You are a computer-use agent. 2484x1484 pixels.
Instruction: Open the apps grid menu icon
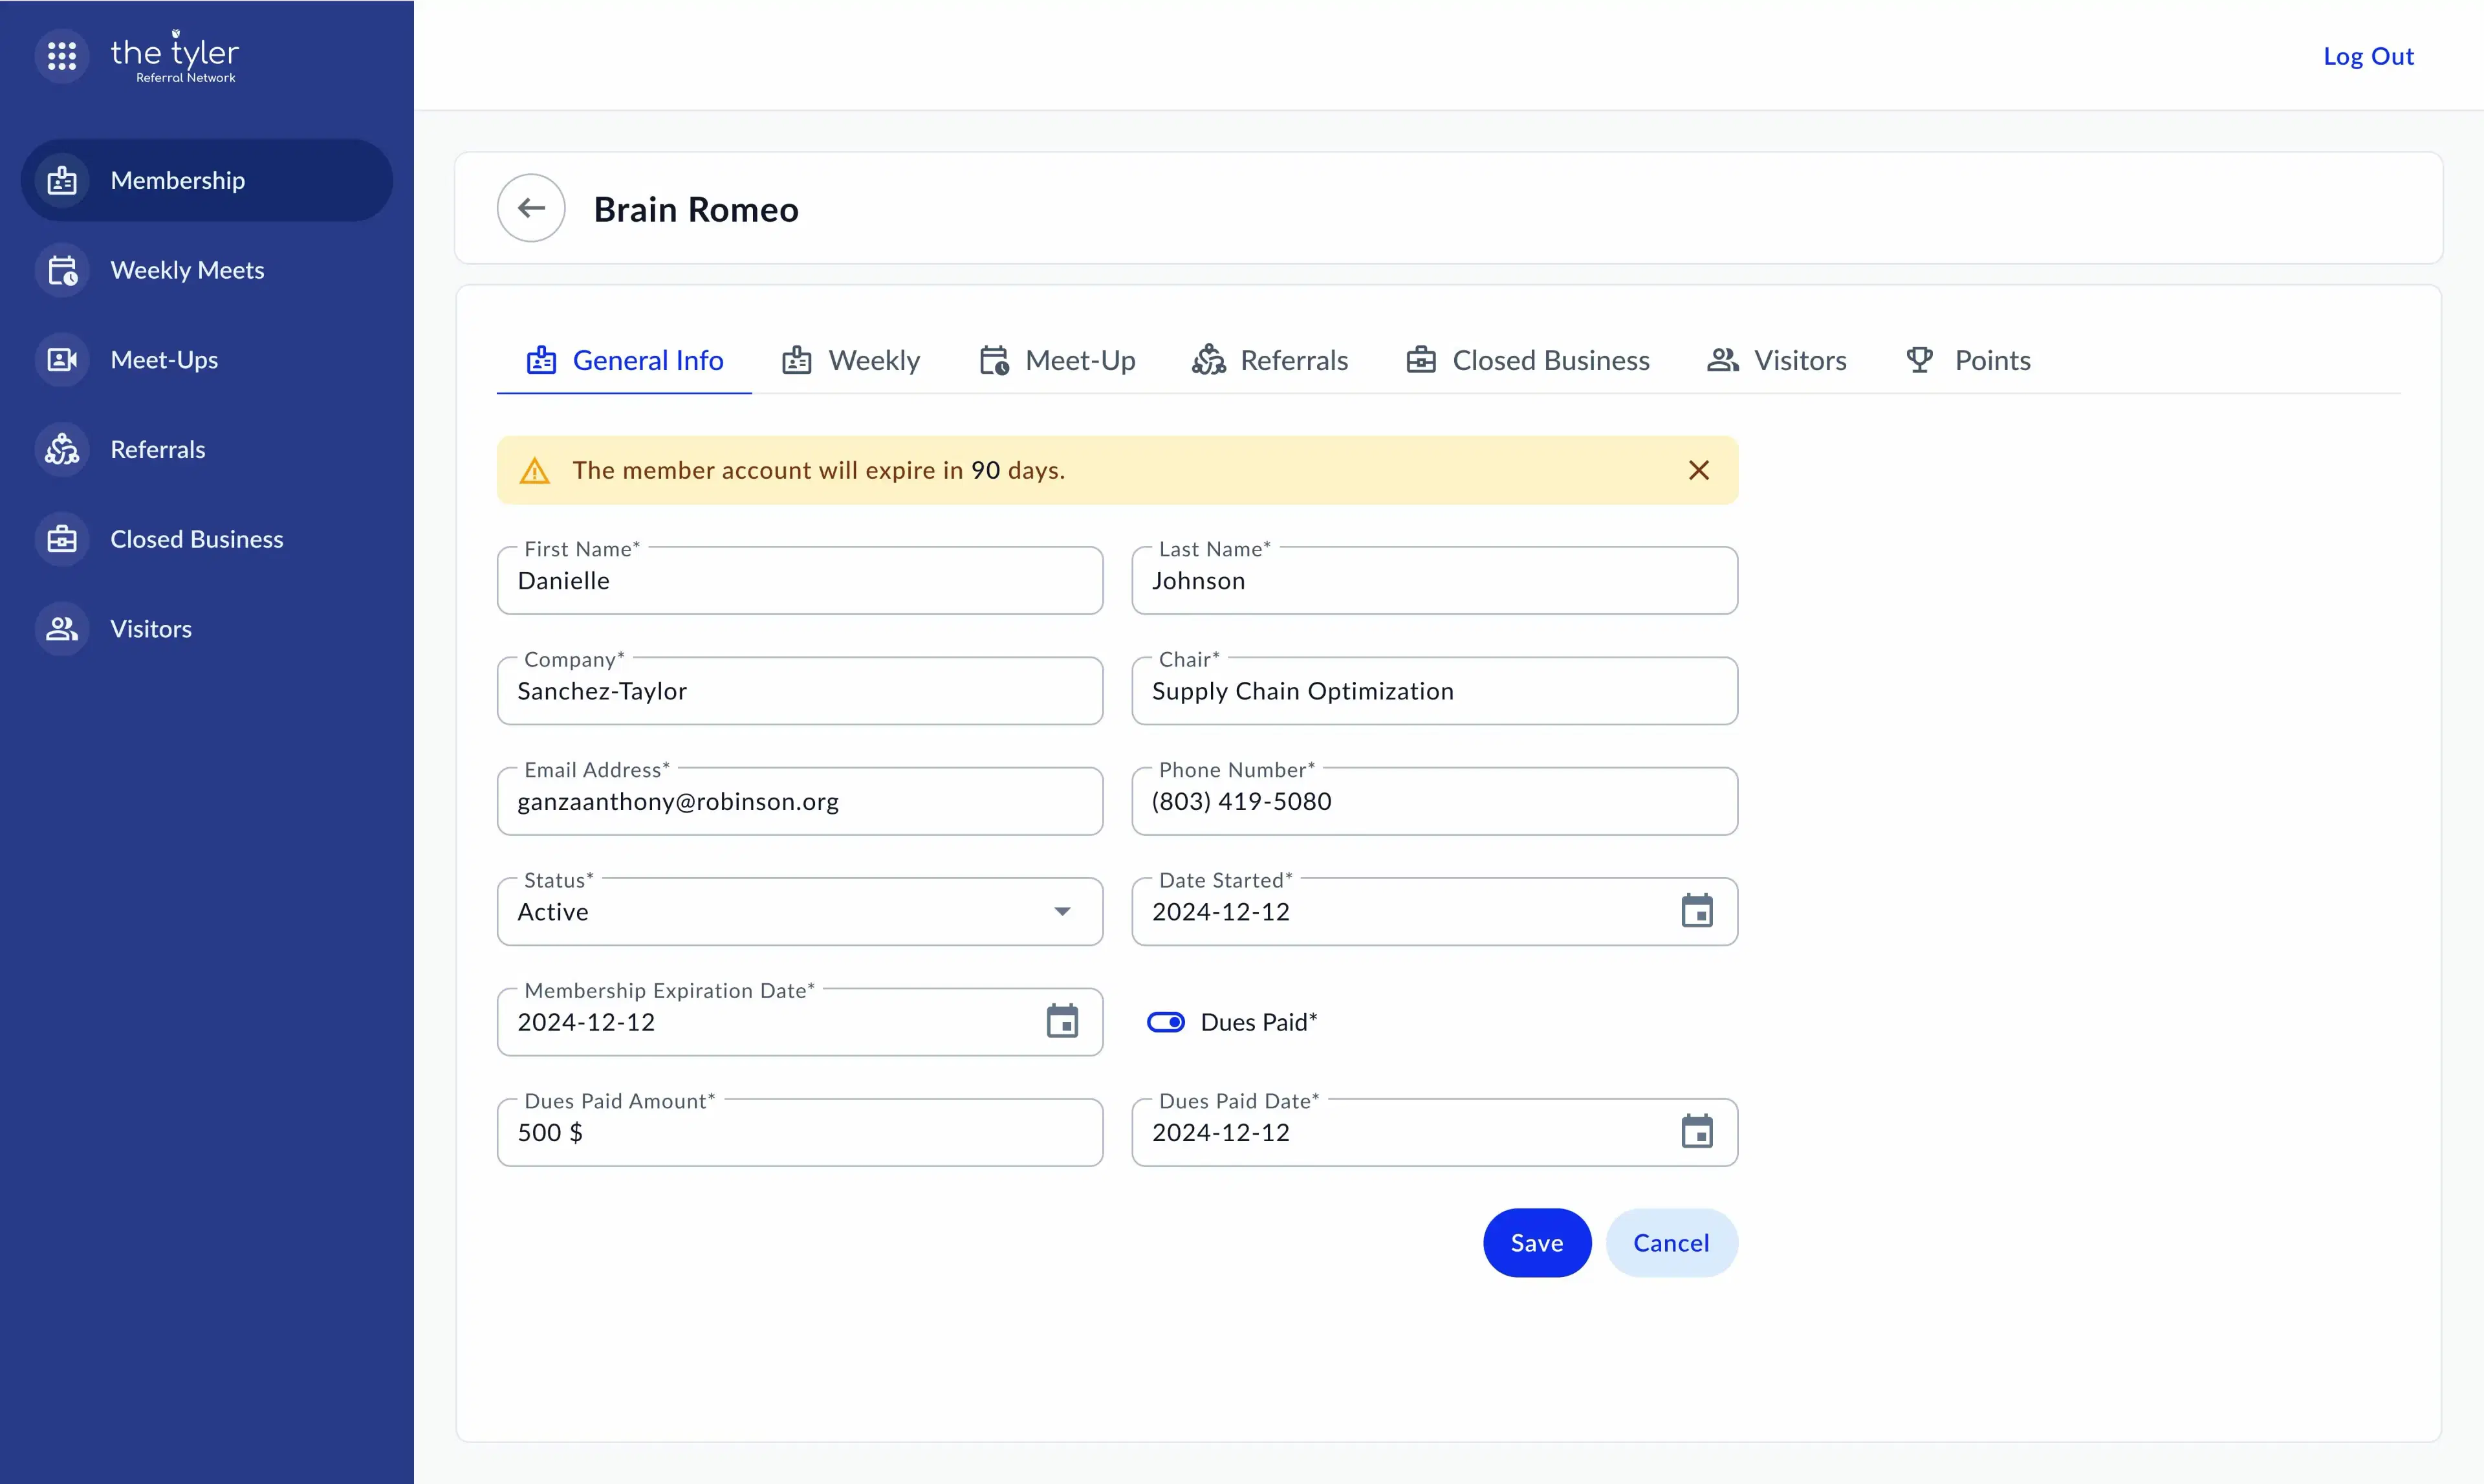[62, 56]
